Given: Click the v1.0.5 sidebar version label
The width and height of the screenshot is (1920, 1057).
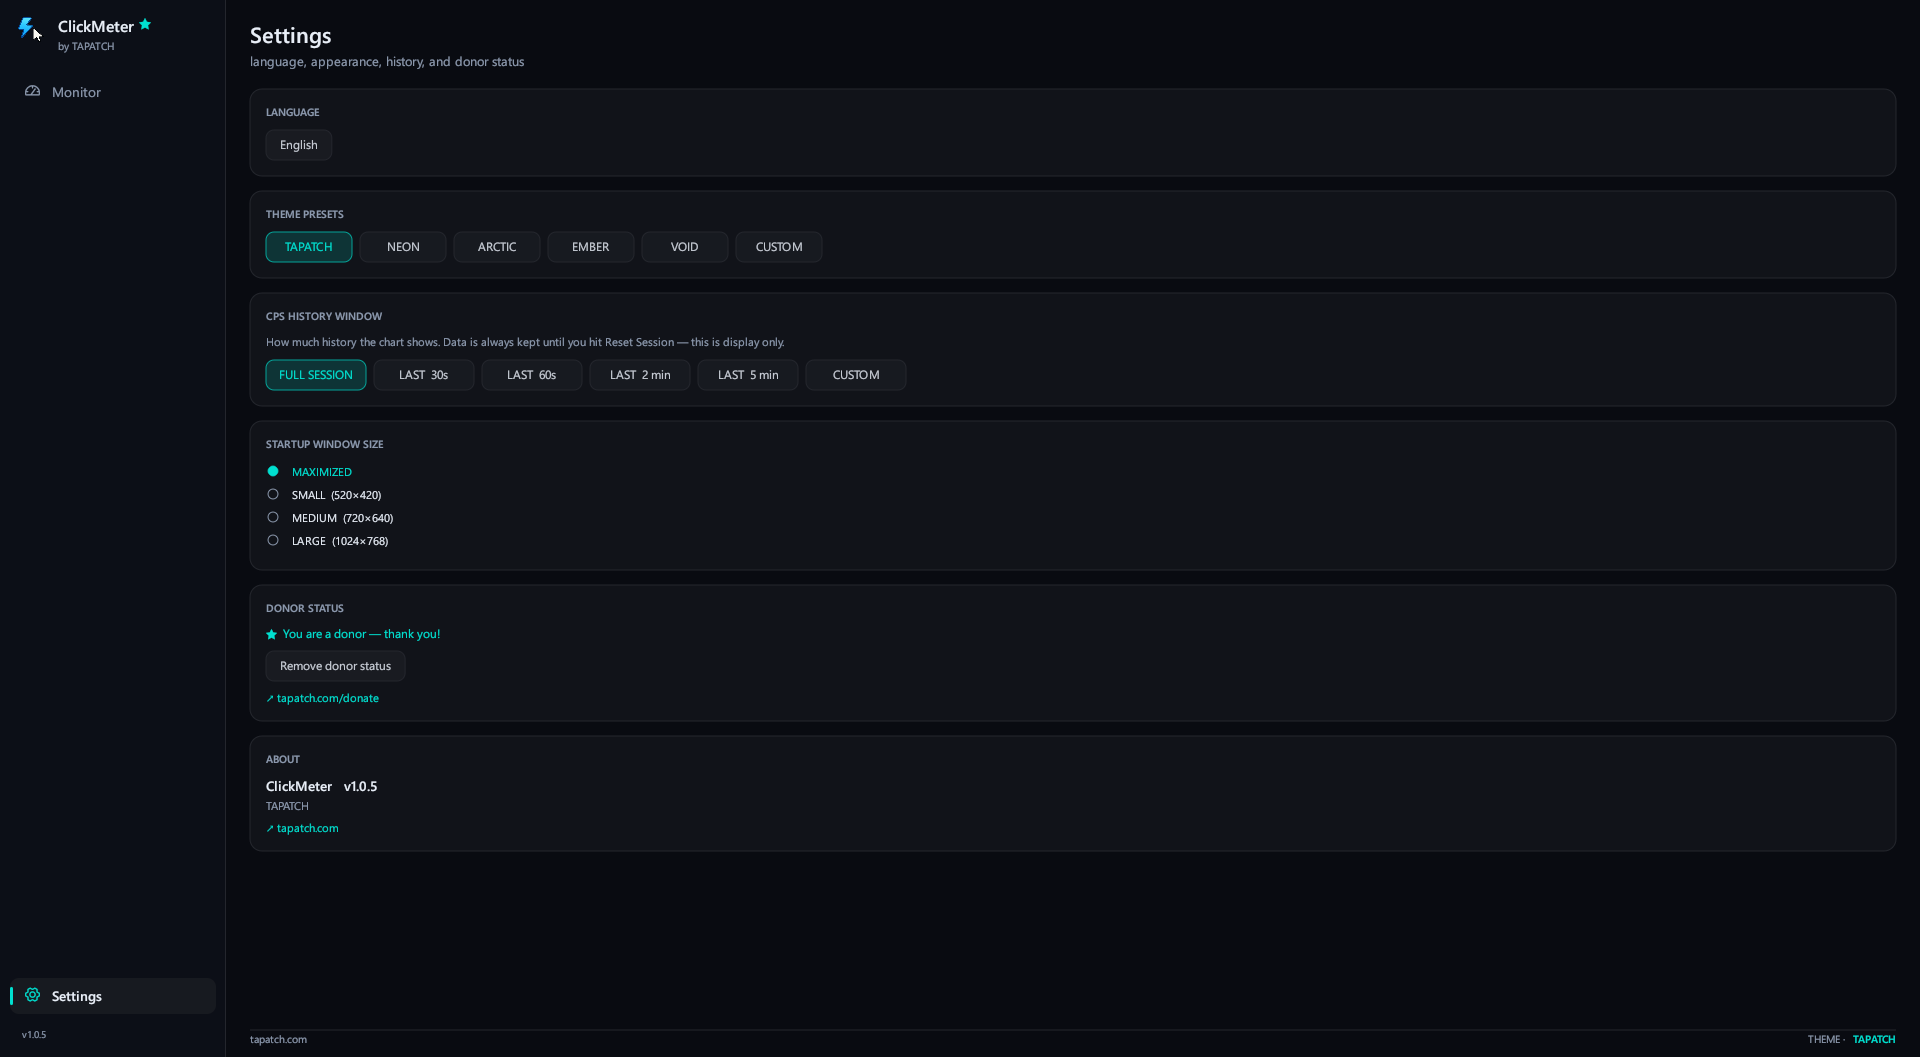Looking at the screenshot, I should point(34,1034).
